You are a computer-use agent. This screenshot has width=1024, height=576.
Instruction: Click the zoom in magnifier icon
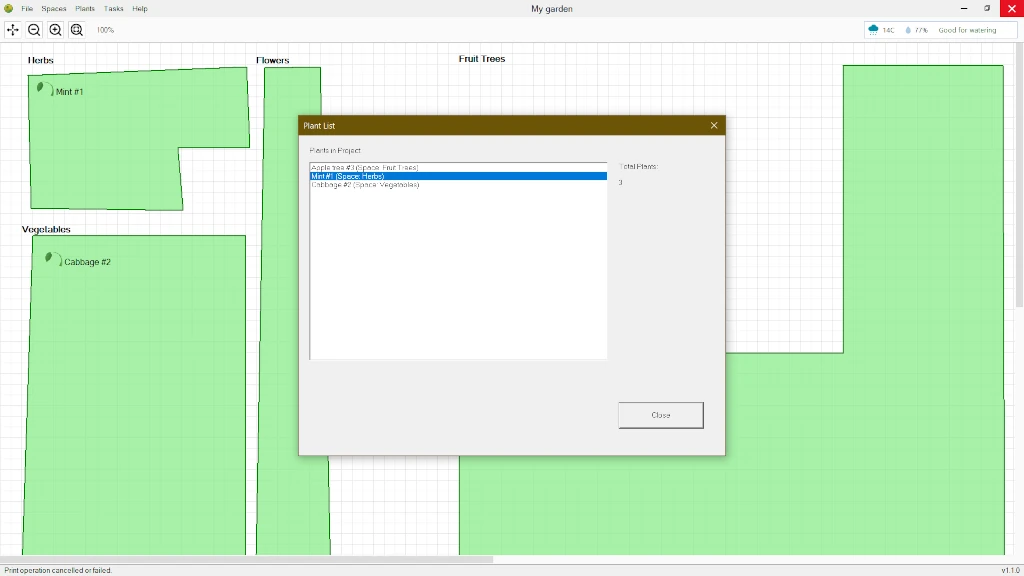55,30
